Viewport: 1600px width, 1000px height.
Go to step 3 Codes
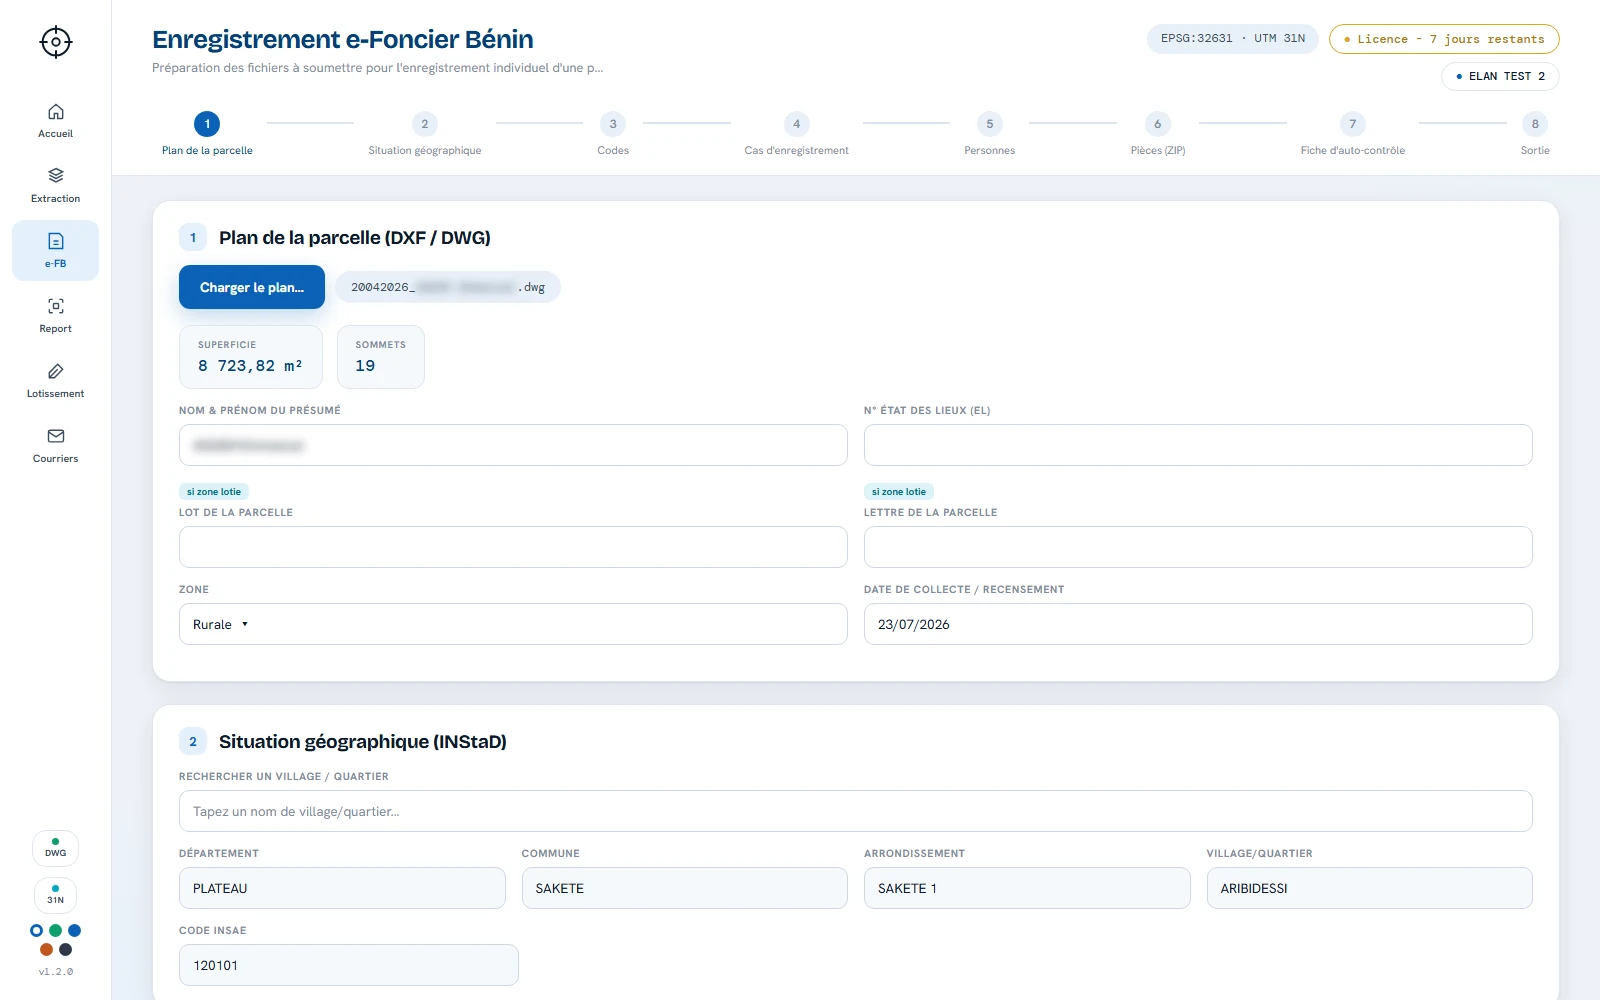613,134
